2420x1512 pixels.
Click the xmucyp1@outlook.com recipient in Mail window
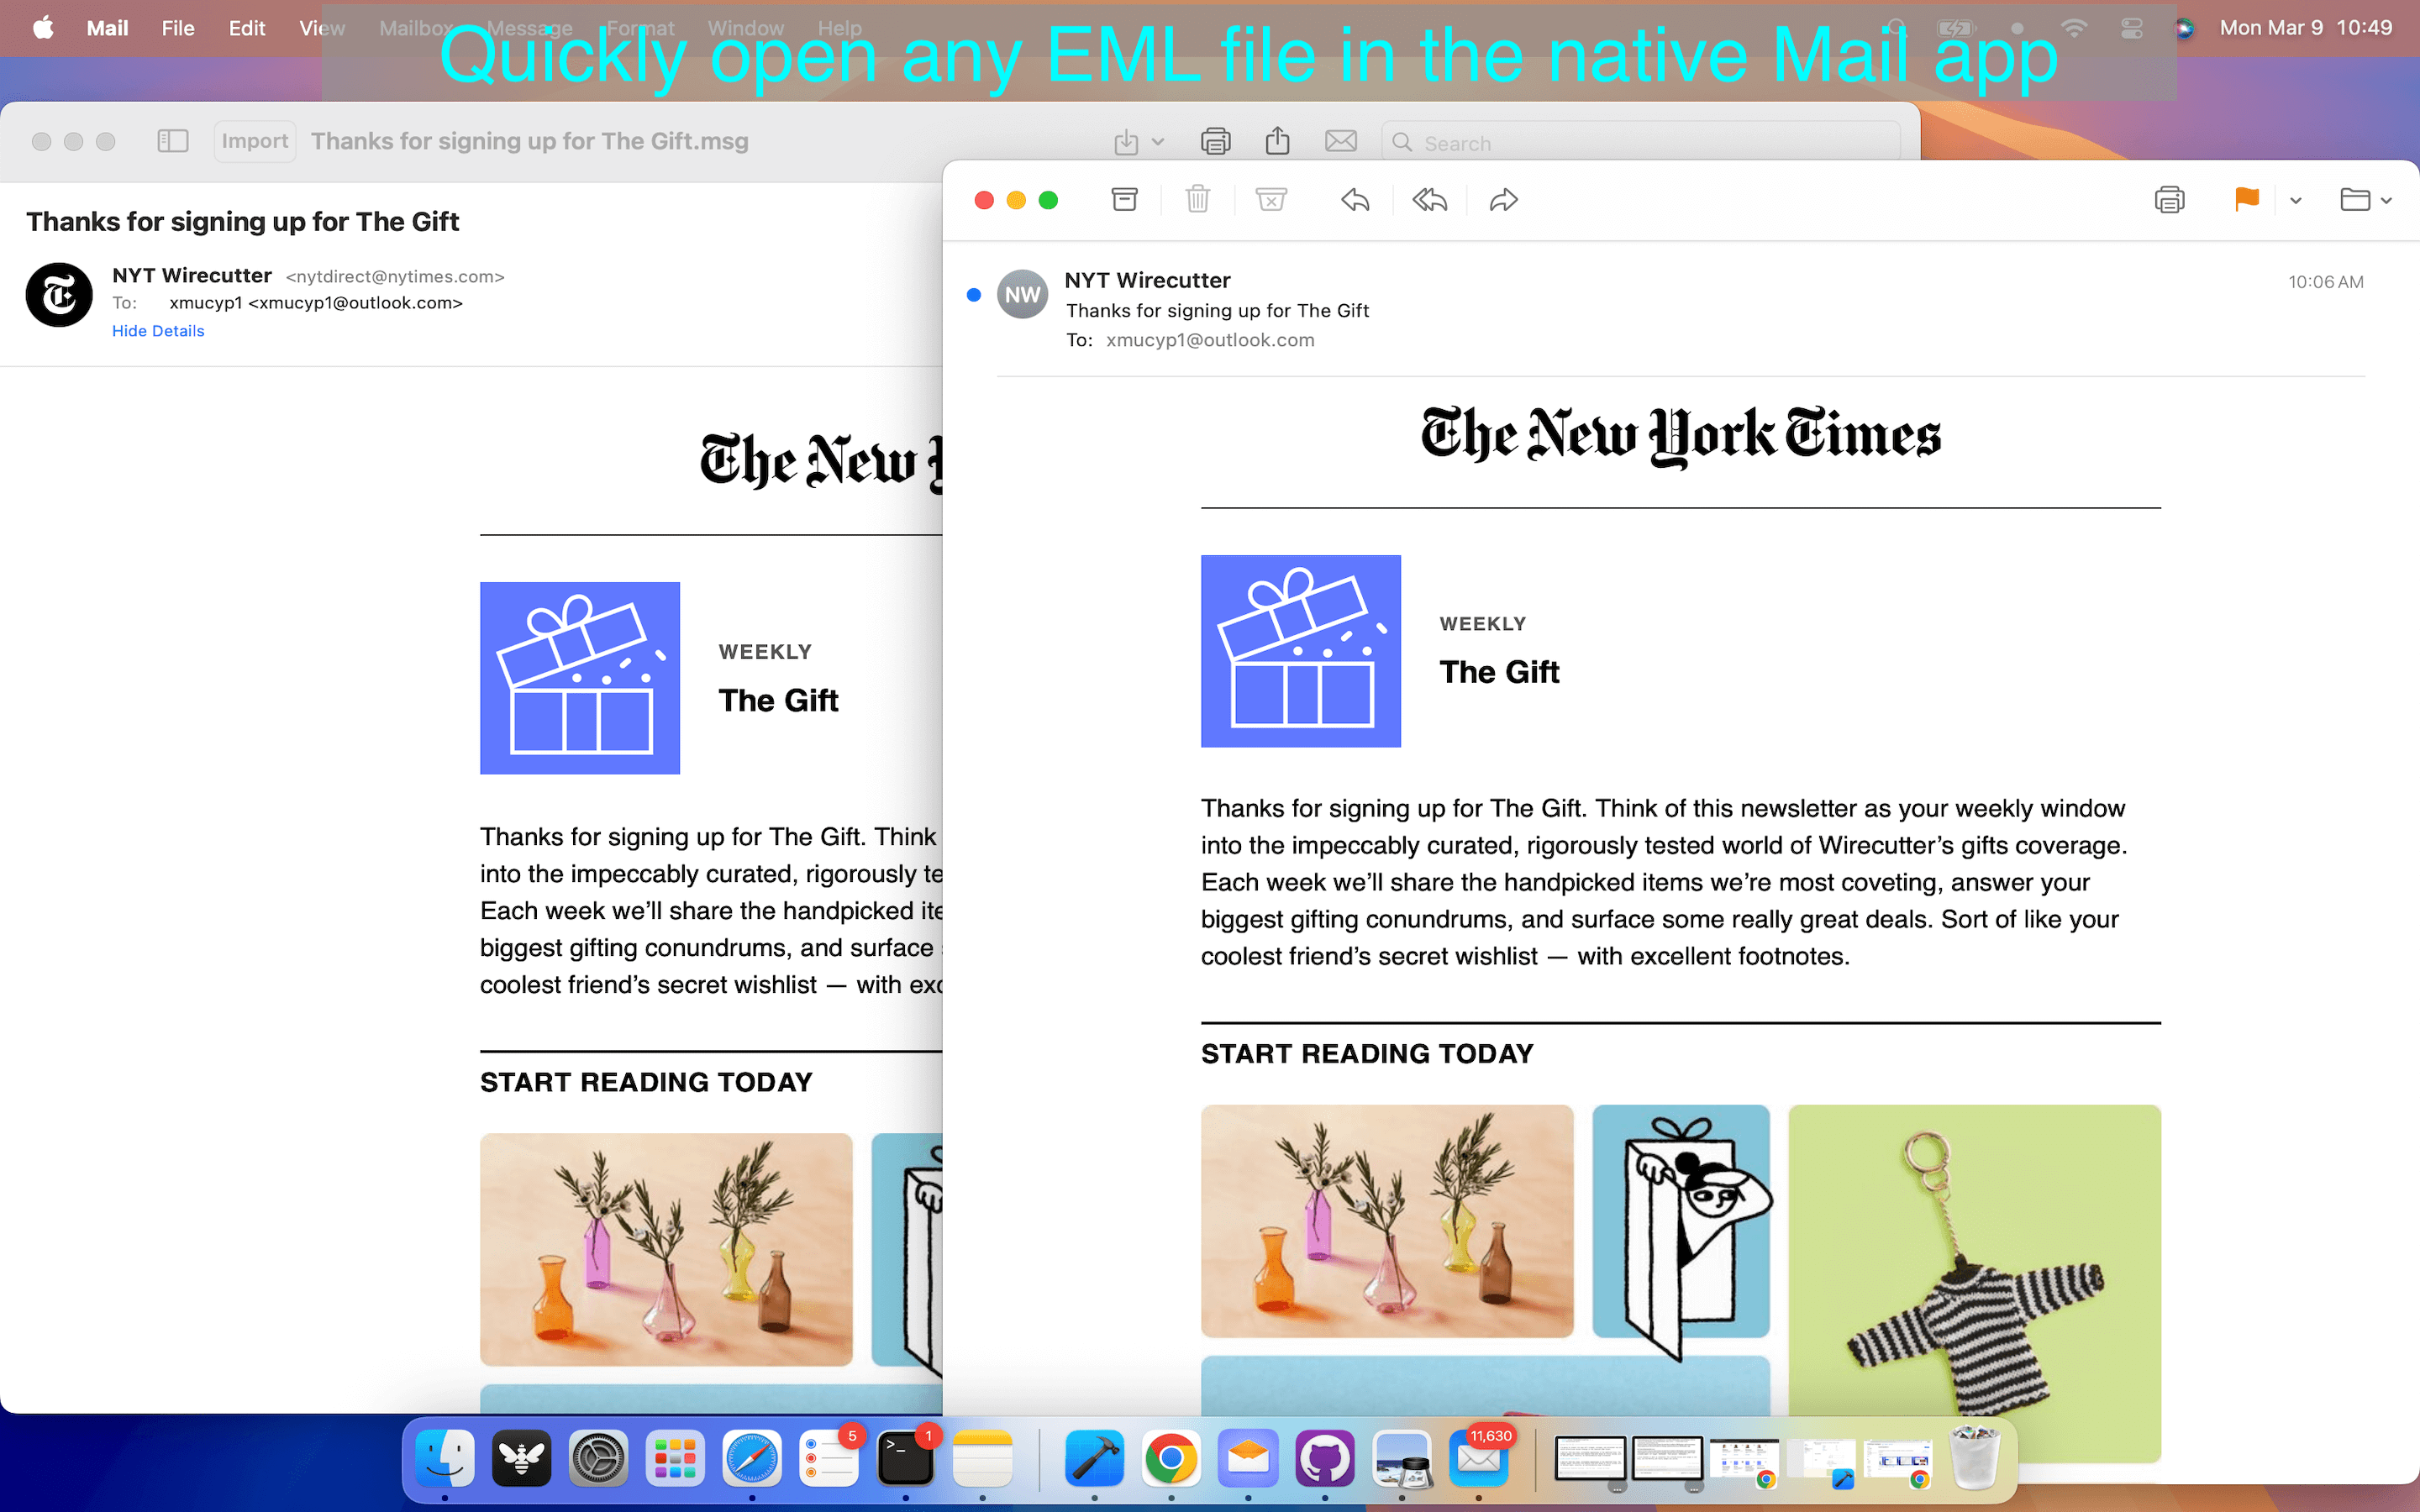[x=1210, y=340]
